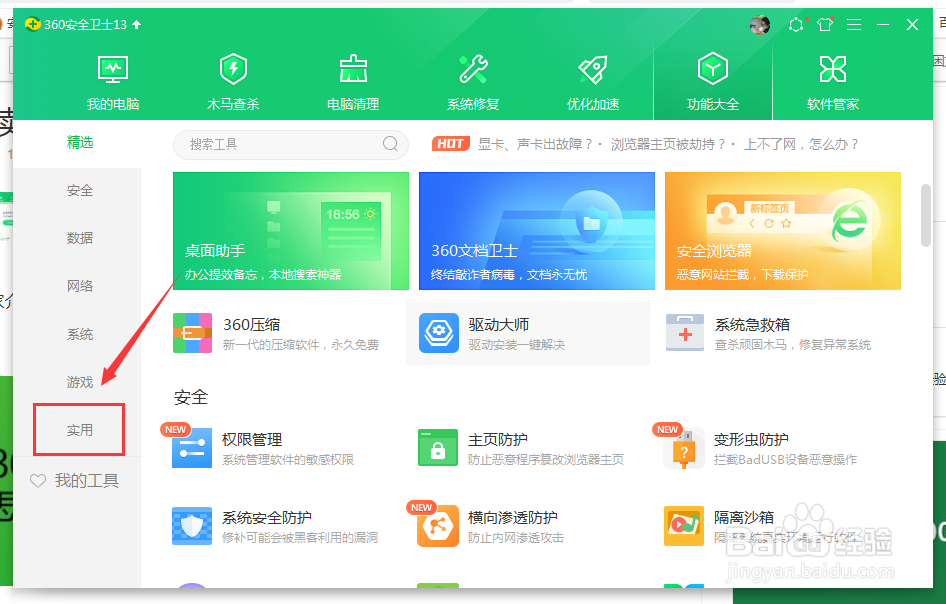Open 360压缩 tool

276,333
